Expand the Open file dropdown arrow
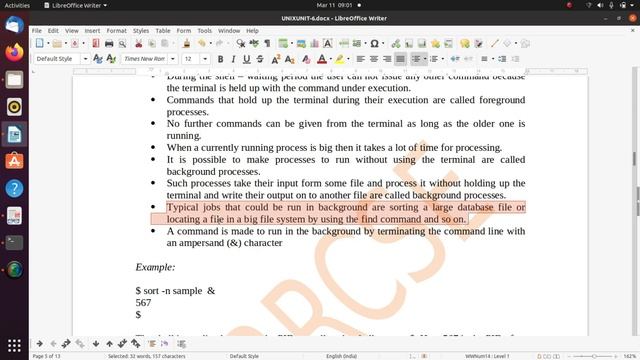 pos(66,43)
